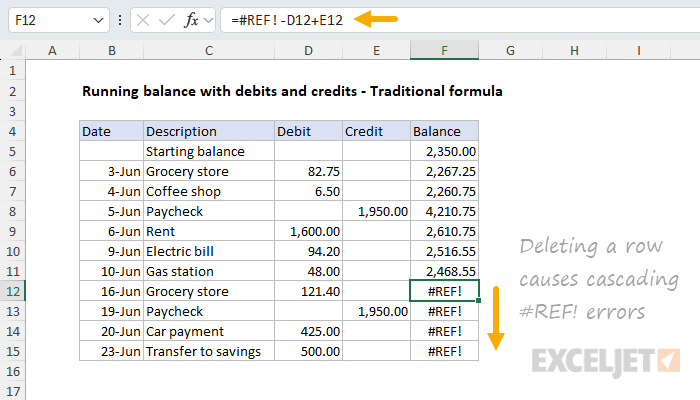
Task: Click the balance cell '2,610.75'
Action: tap(444, 231)
